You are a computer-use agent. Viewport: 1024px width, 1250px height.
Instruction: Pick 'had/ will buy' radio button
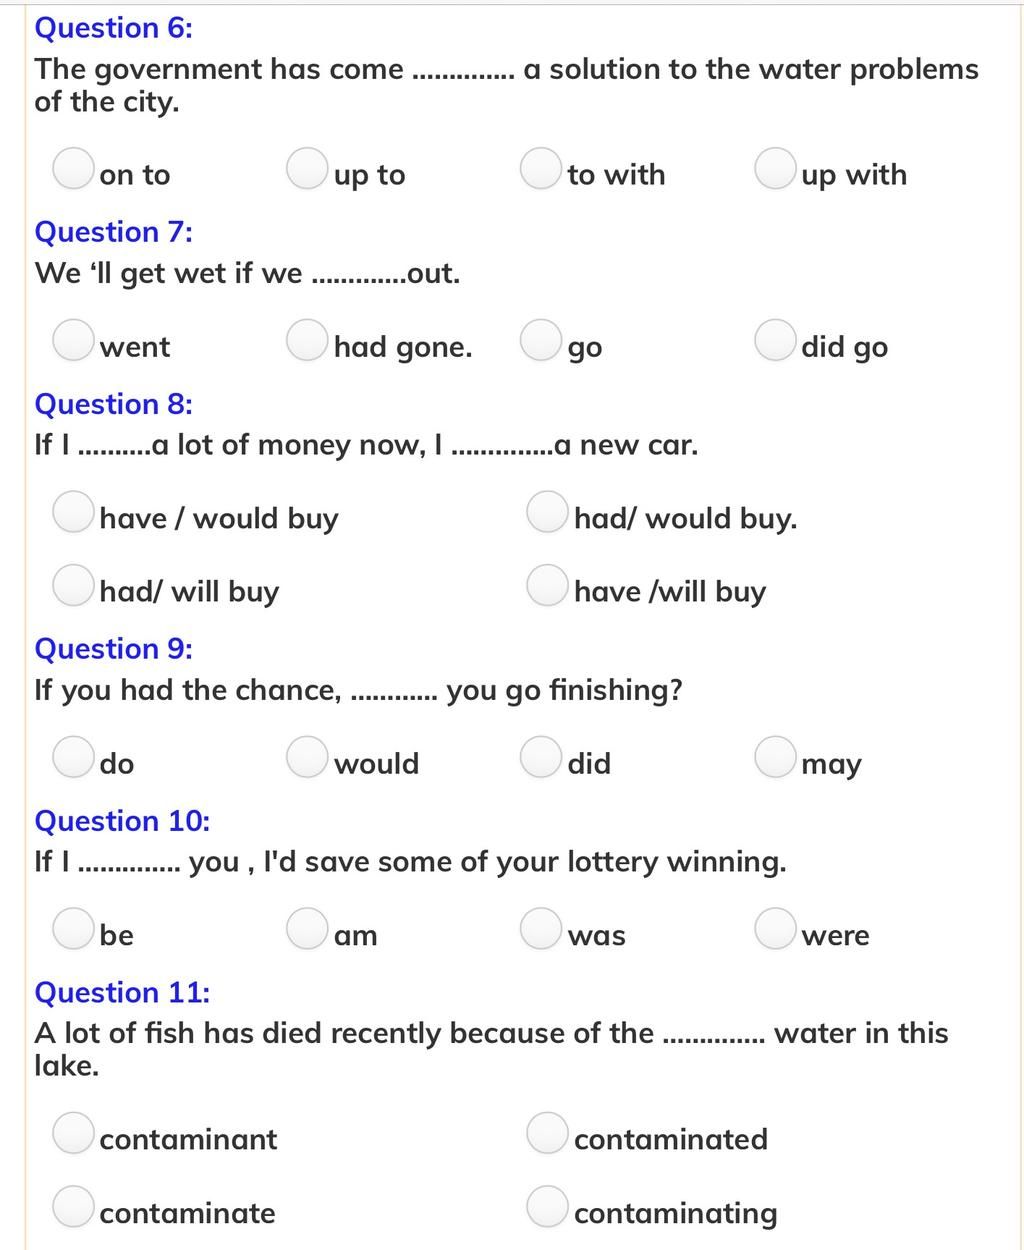click(73, 585)
